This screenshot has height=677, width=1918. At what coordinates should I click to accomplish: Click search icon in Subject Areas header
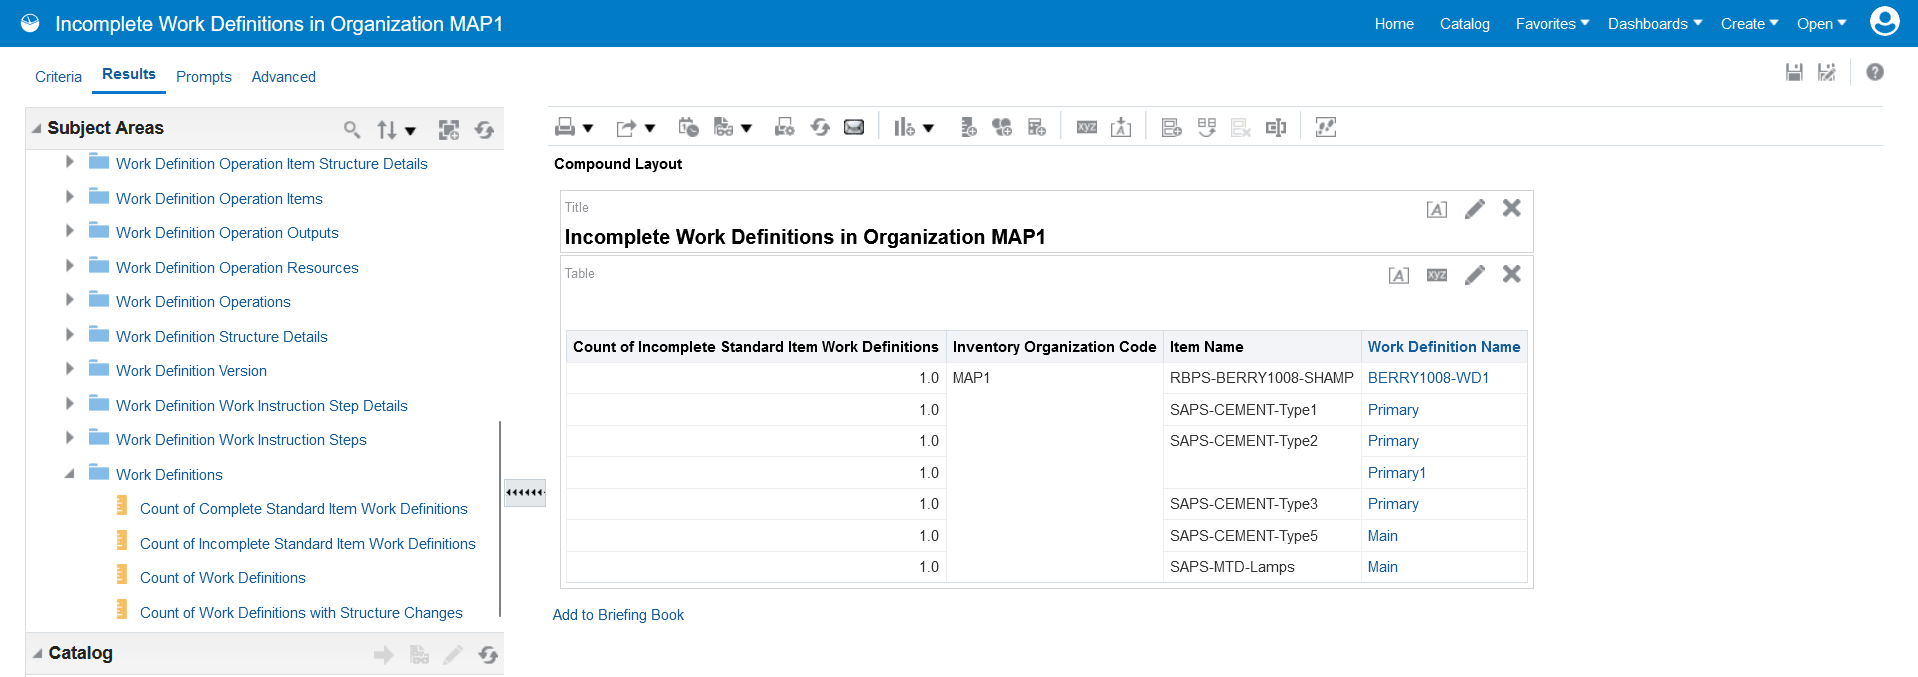[352, 129]
